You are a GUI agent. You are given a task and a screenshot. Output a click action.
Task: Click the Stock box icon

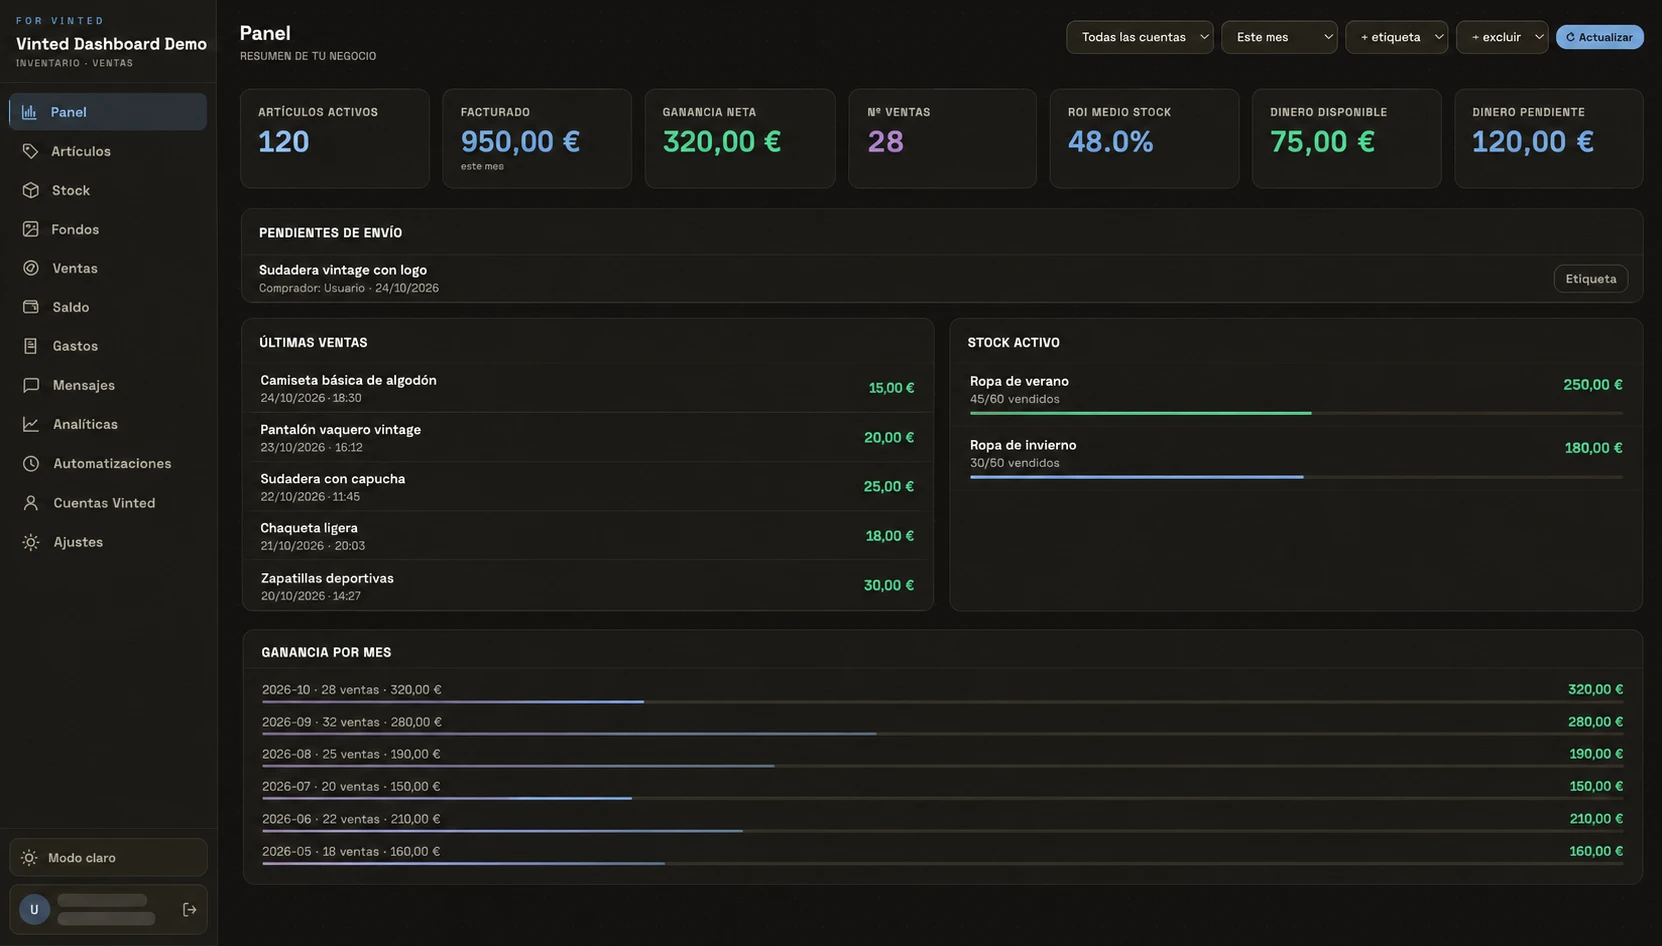(x=31, y=190)
